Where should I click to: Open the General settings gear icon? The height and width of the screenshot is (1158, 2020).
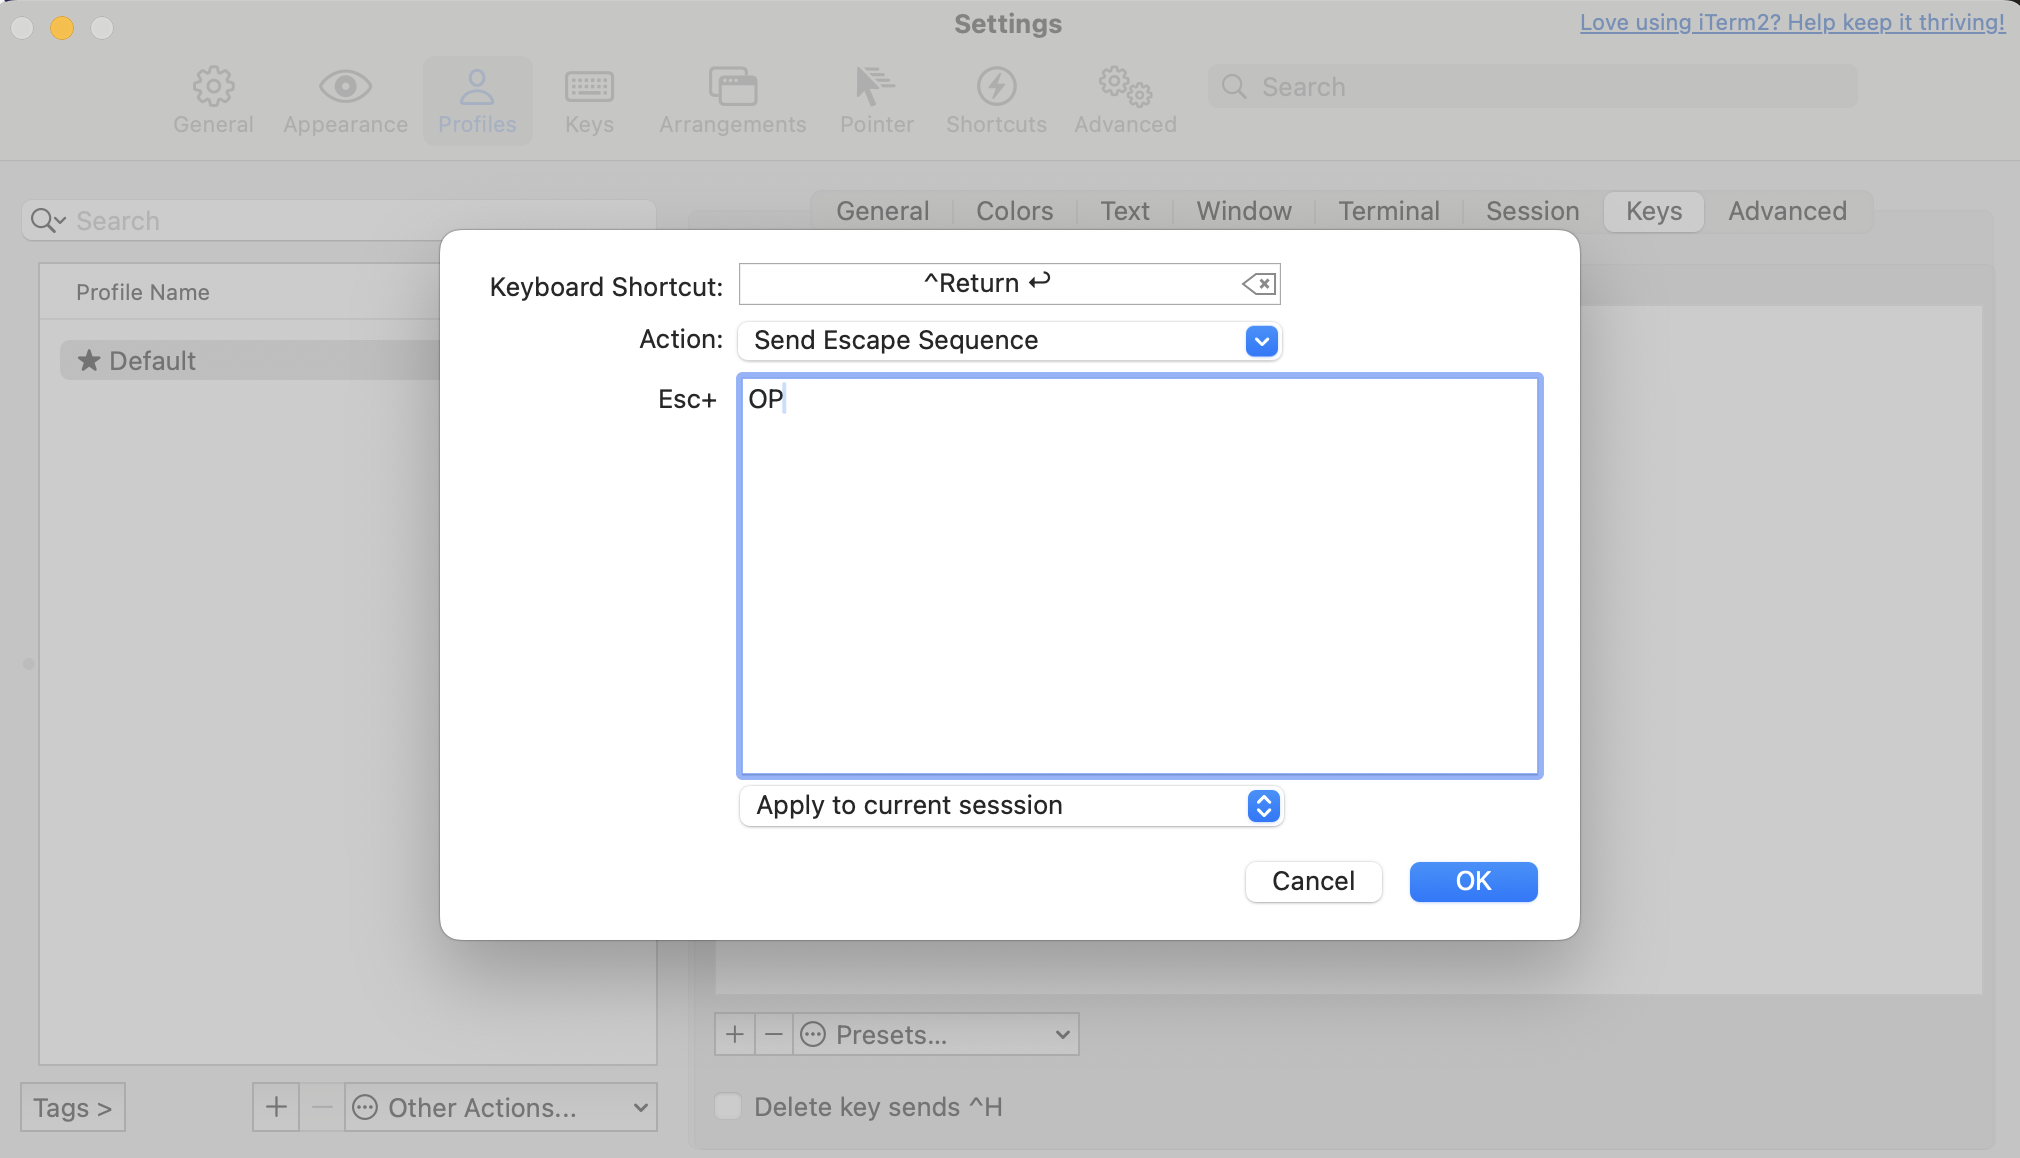(x=213, y=87)
